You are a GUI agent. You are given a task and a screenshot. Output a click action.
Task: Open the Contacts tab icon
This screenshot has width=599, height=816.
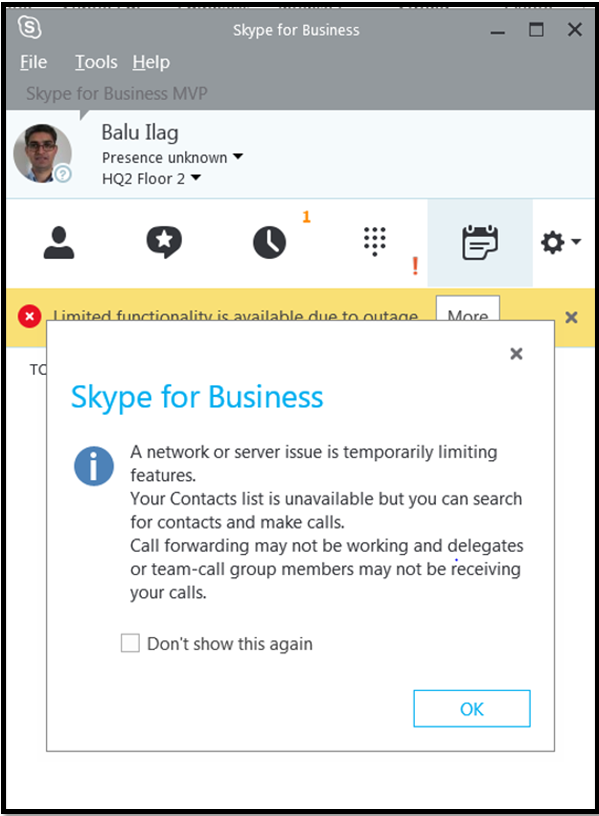click(59, 243)
